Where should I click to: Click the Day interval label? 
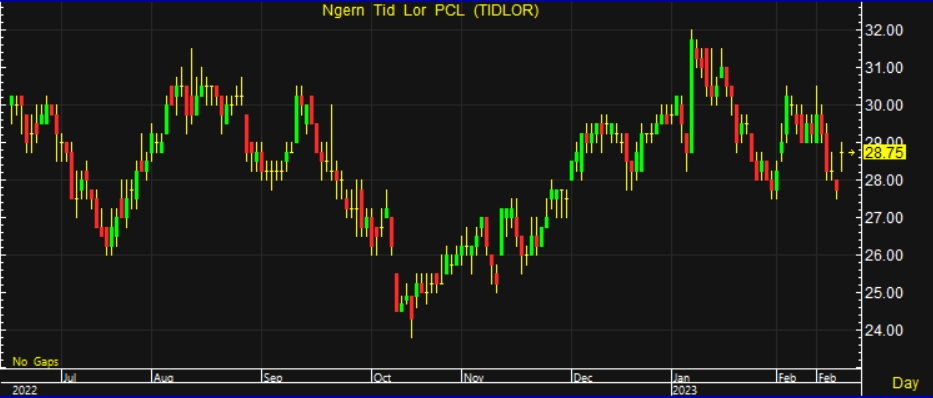(905, 383)
